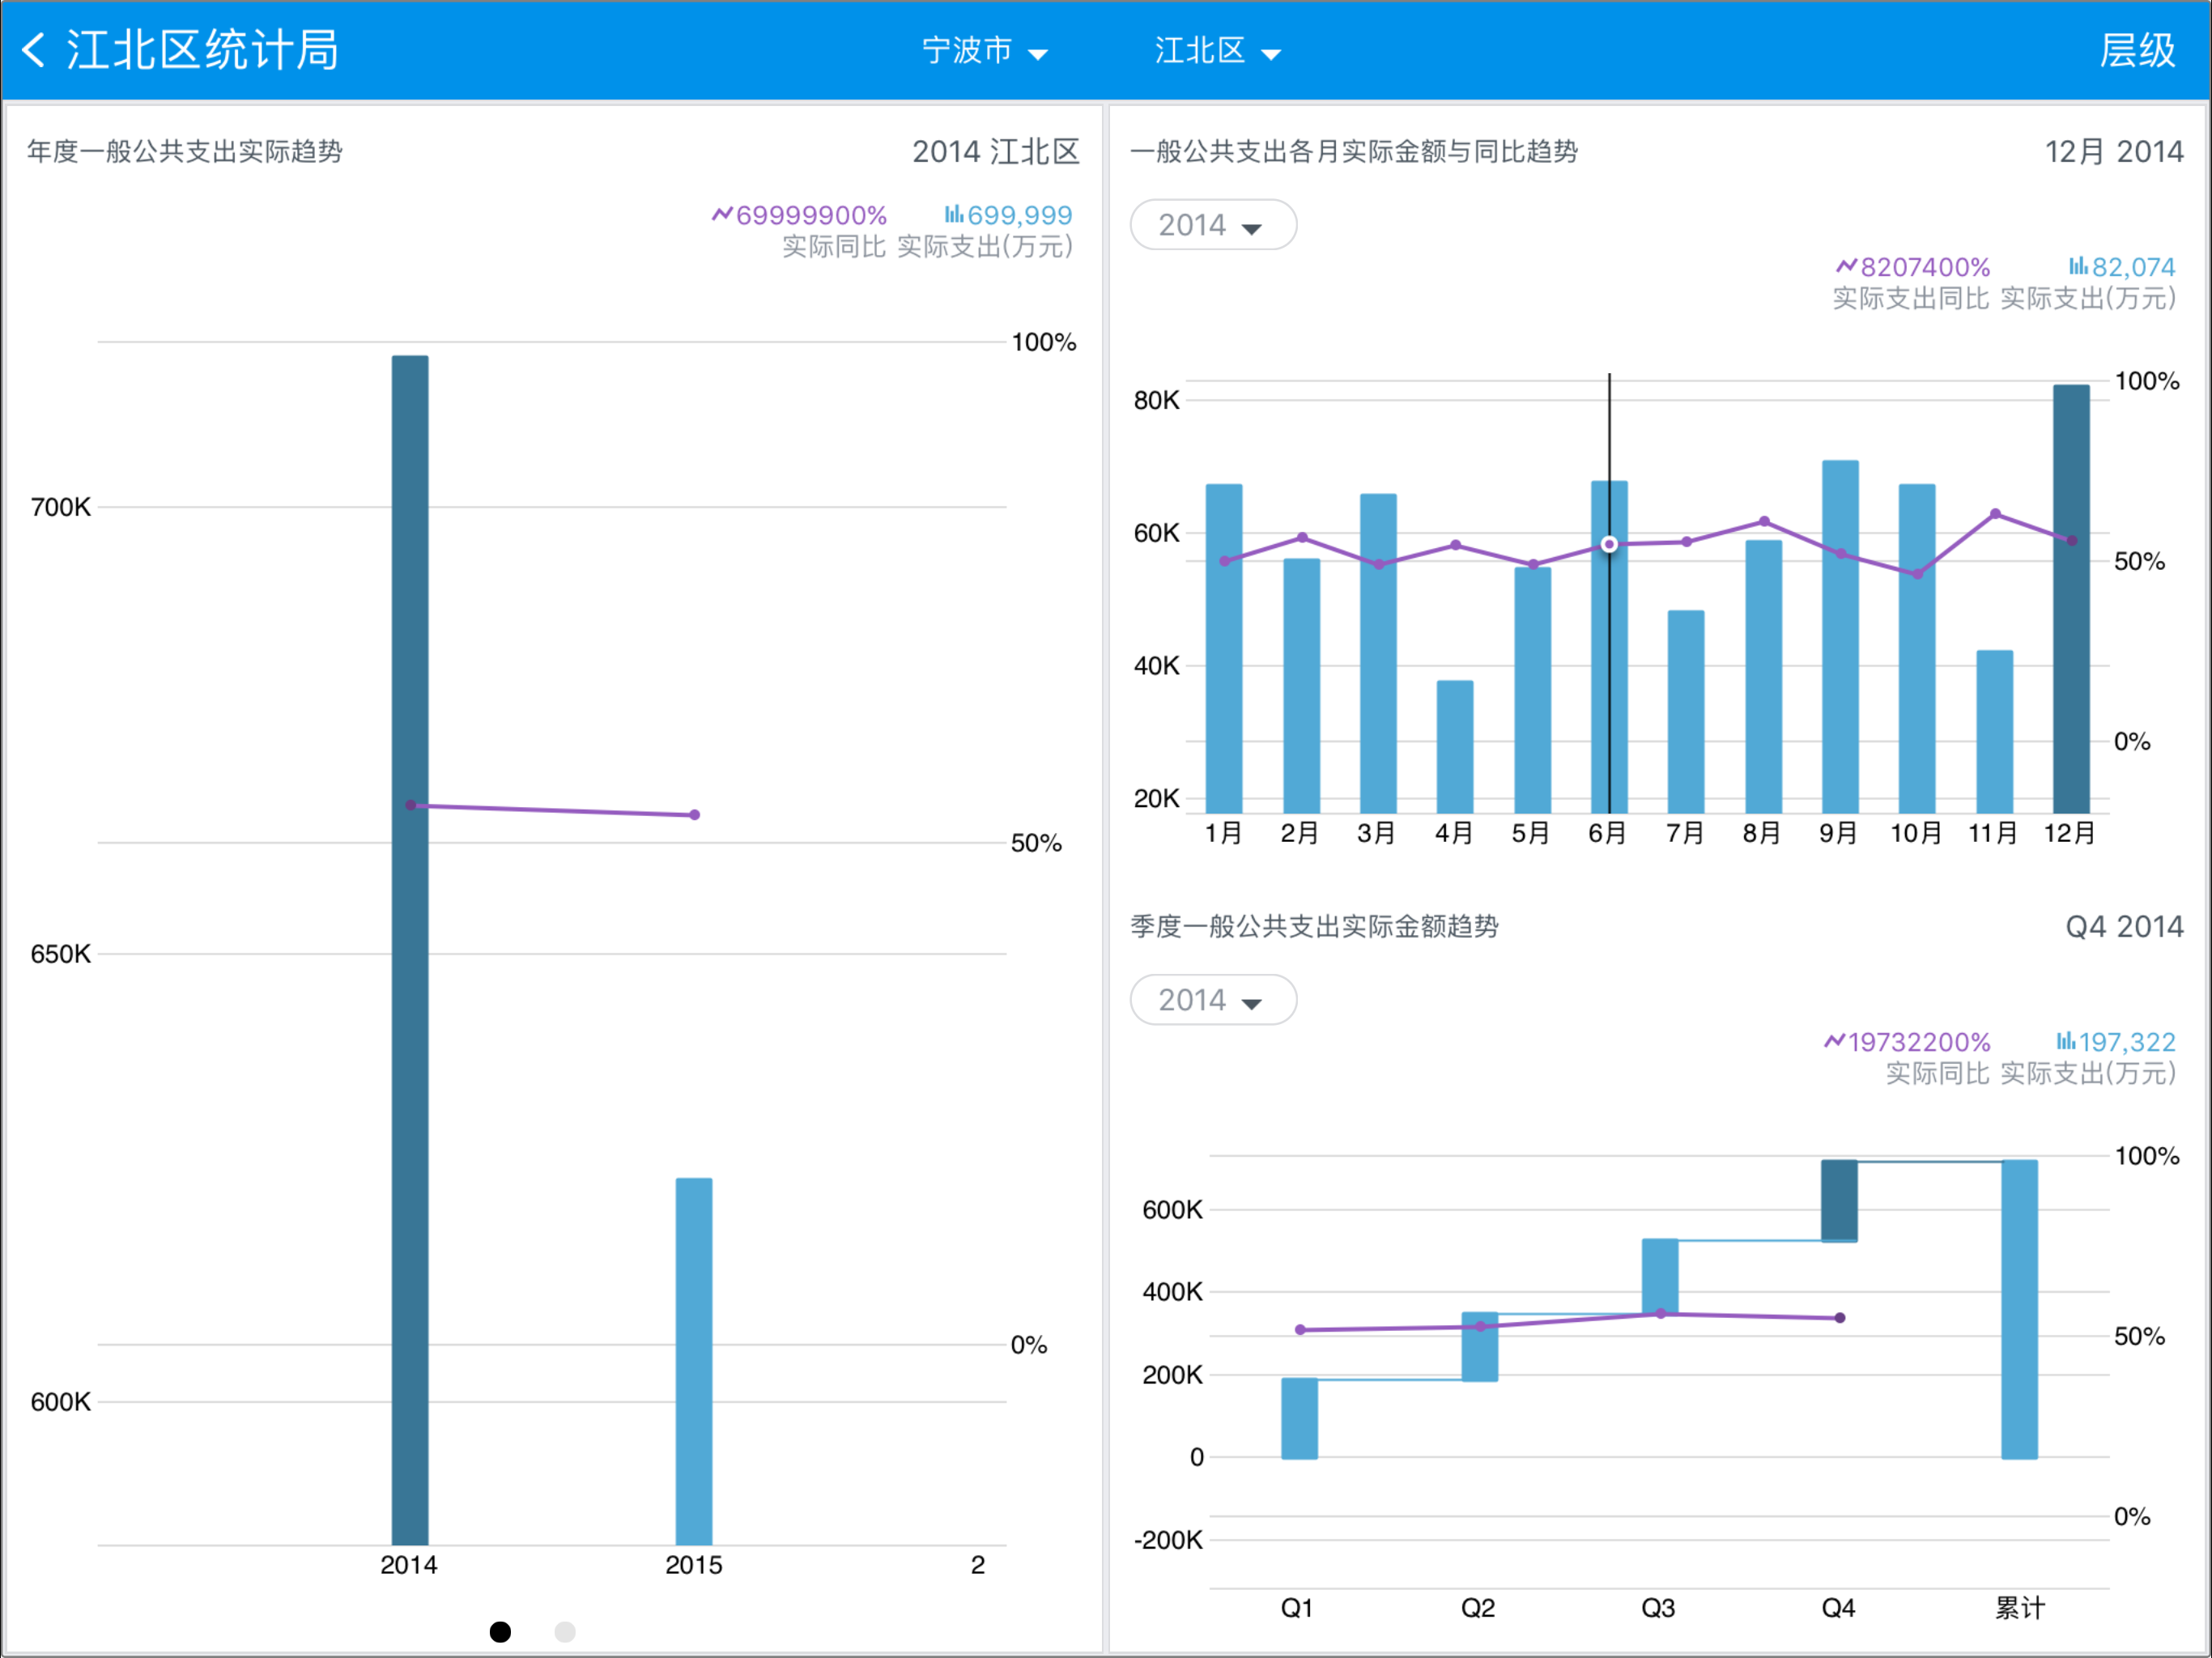Click the 季度一般公共支出实际金额趋势 title
This screenshot has height=1658, width=2212.
(1314, 926)
